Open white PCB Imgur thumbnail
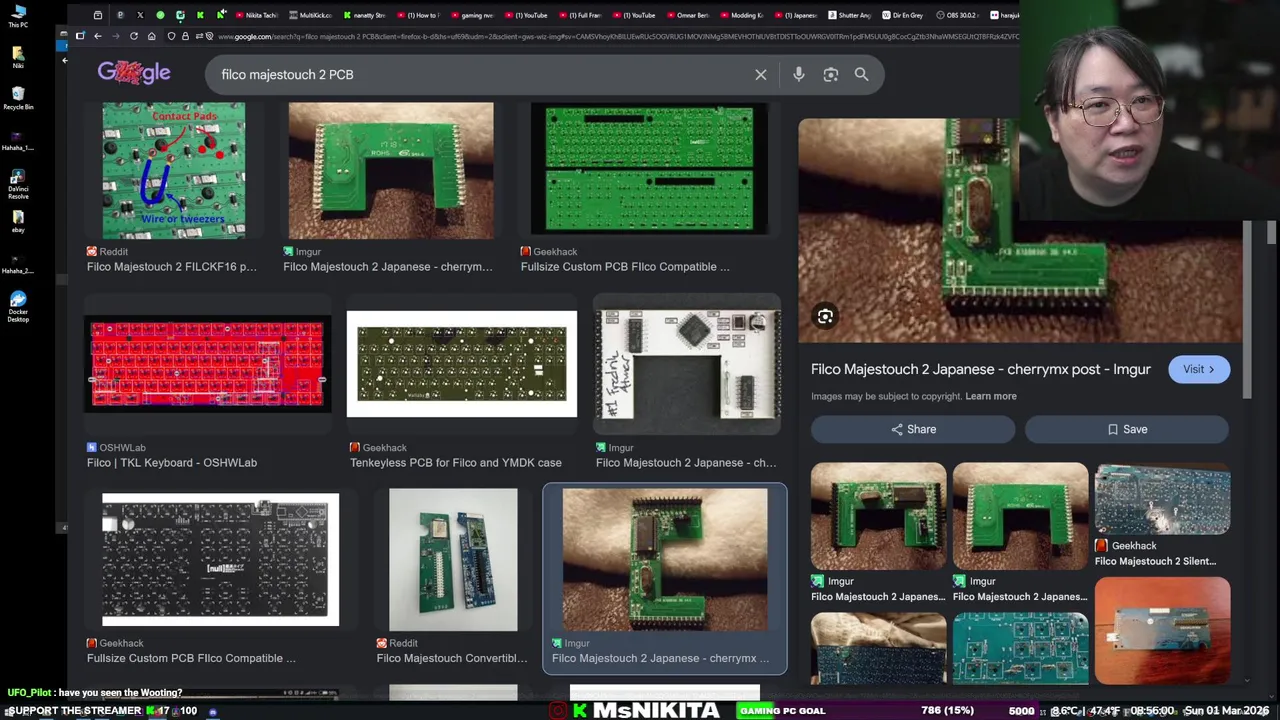Screen dimensions: 1280x720 [687, 365]
